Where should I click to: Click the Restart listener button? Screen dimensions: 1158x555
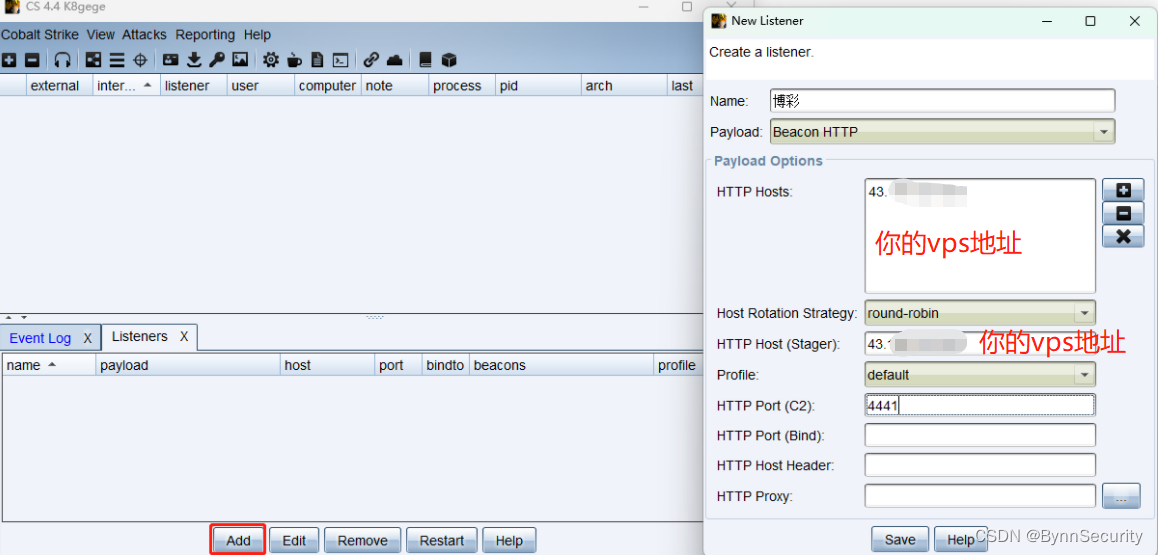(442, 540)
